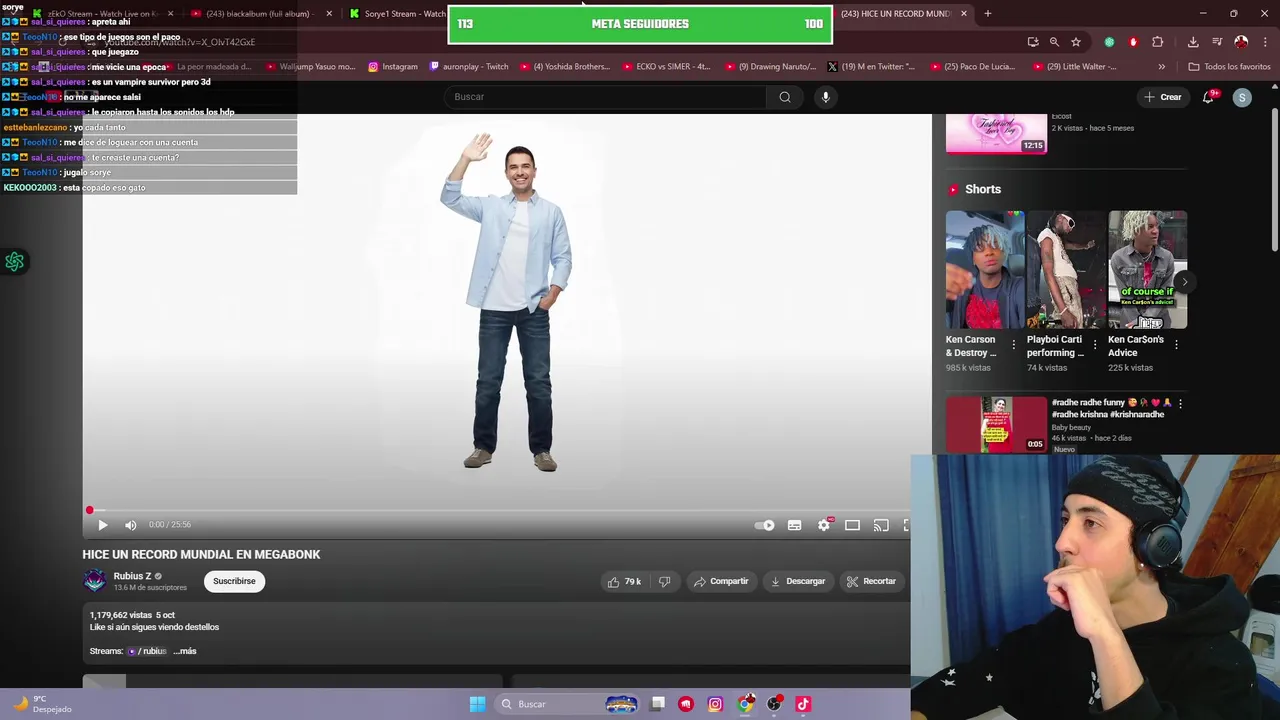Expand the description with ...más

pyautogui.click(x=185, y=651)
